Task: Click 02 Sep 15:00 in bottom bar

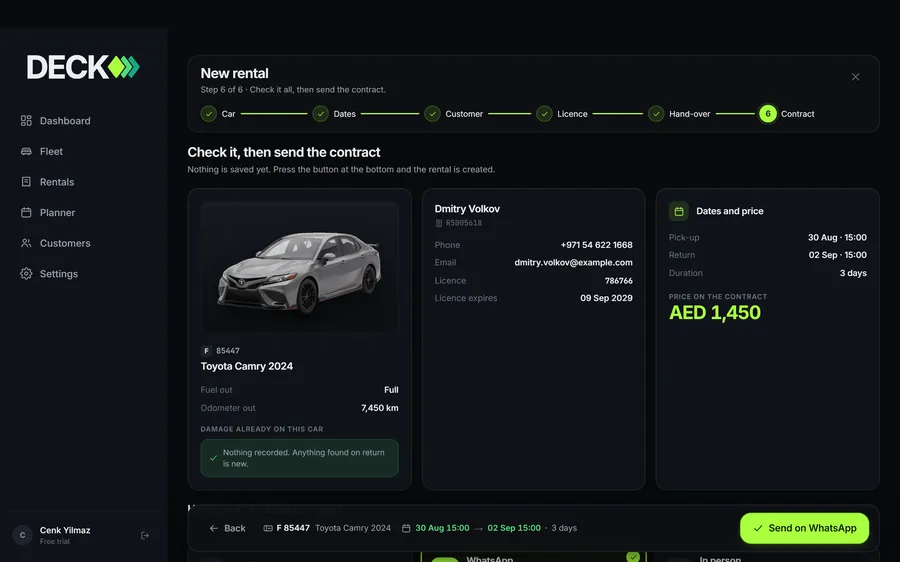Action: [514, 528]
